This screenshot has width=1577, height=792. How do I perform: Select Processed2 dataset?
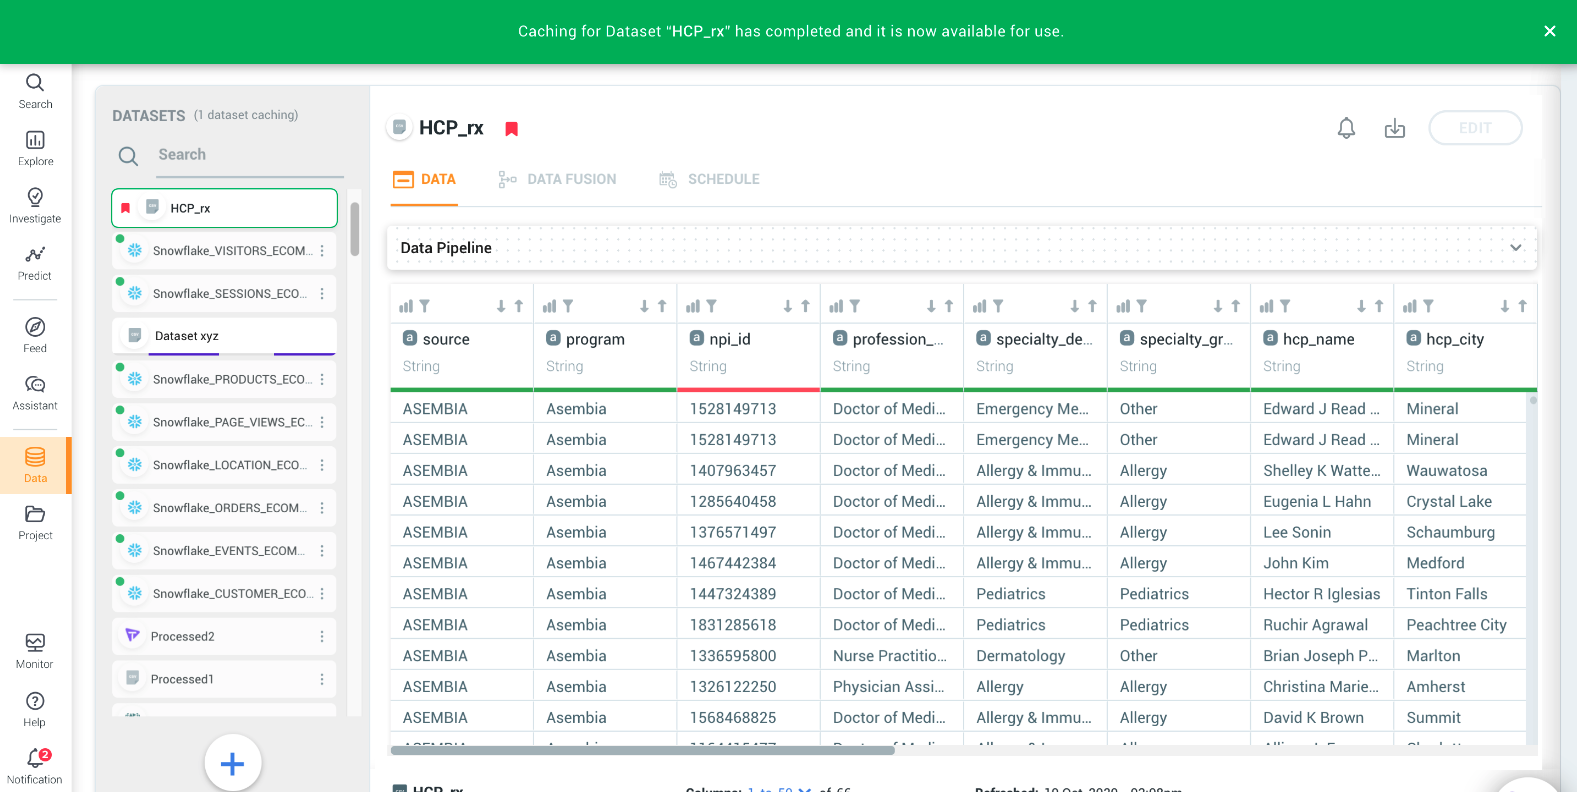(x=224, y=637)
